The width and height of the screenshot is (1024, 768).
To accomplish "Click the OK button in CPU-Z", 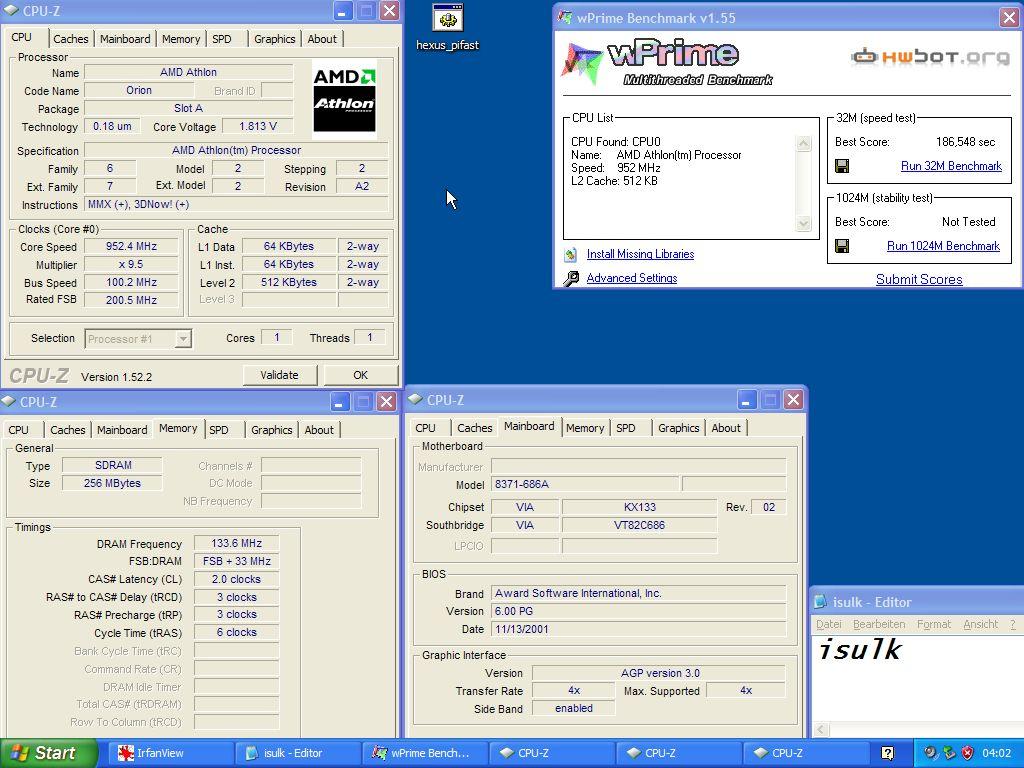I will [x=360, y=375].
